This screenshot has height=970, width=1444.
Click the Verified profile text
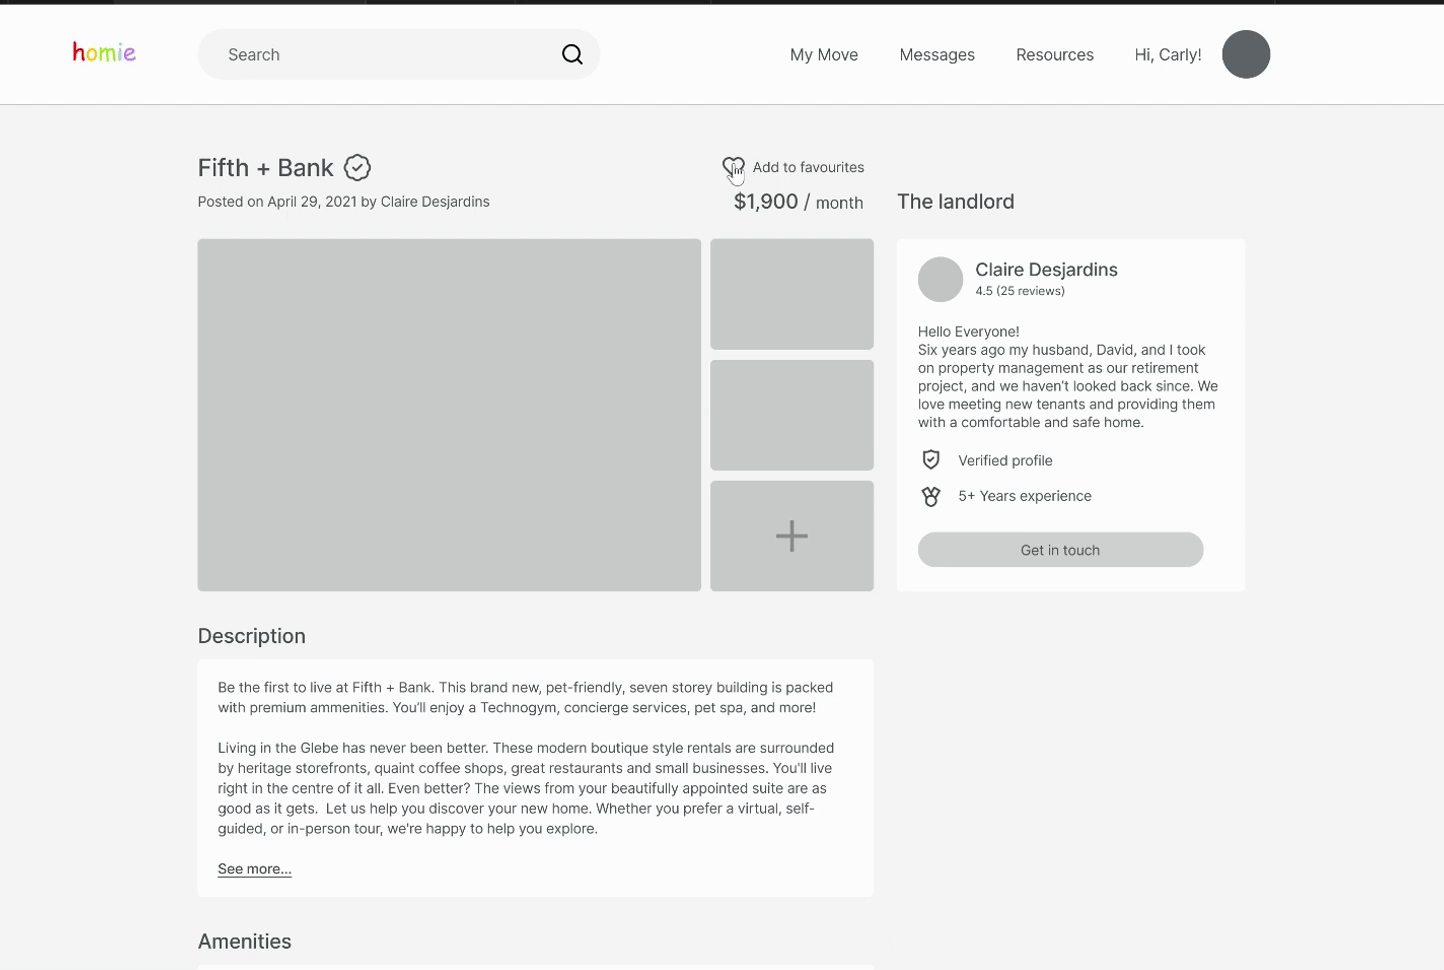tap(1005, 460)
